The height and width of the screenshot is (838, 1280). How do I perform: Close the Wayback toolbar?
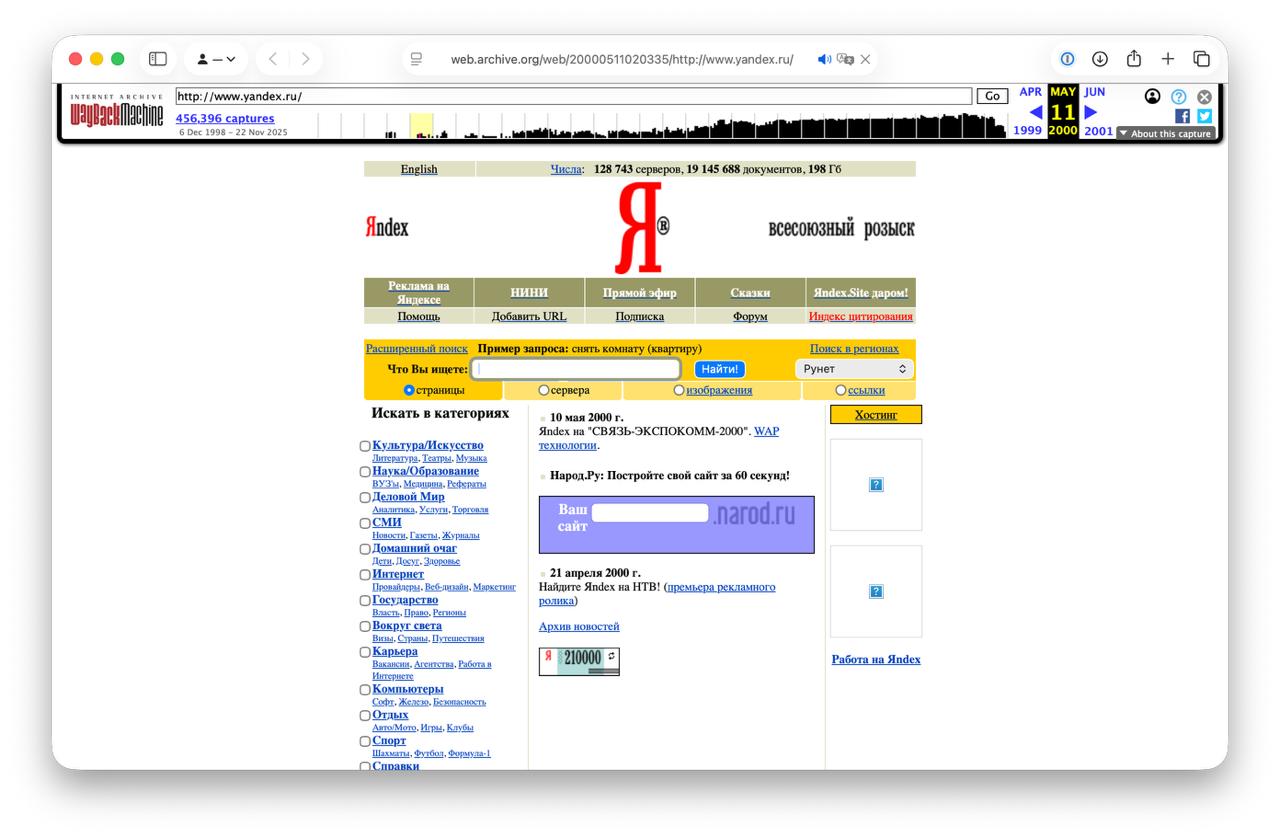pos(1204,96)
